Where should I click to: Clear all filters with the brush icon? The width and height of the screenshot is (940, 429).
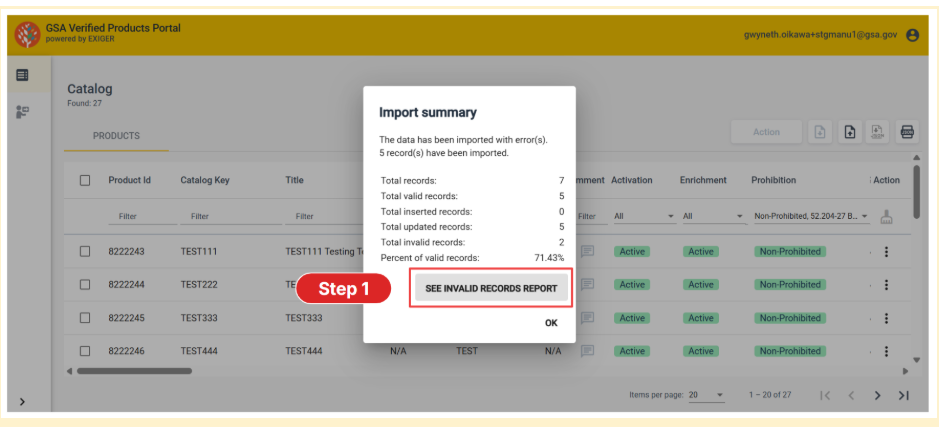886,217
